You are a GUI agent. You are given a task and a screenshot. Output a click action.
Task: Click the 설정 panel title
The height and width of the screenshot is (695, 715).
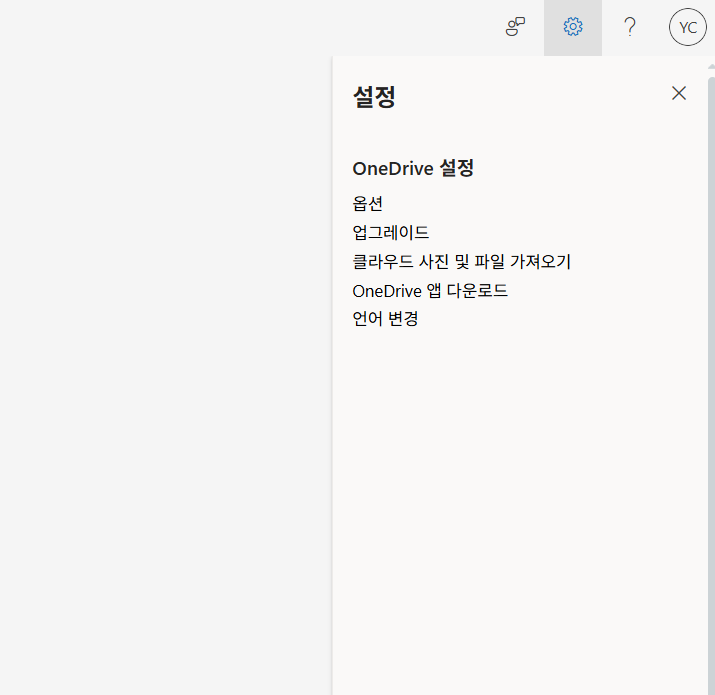click(374, 97)
